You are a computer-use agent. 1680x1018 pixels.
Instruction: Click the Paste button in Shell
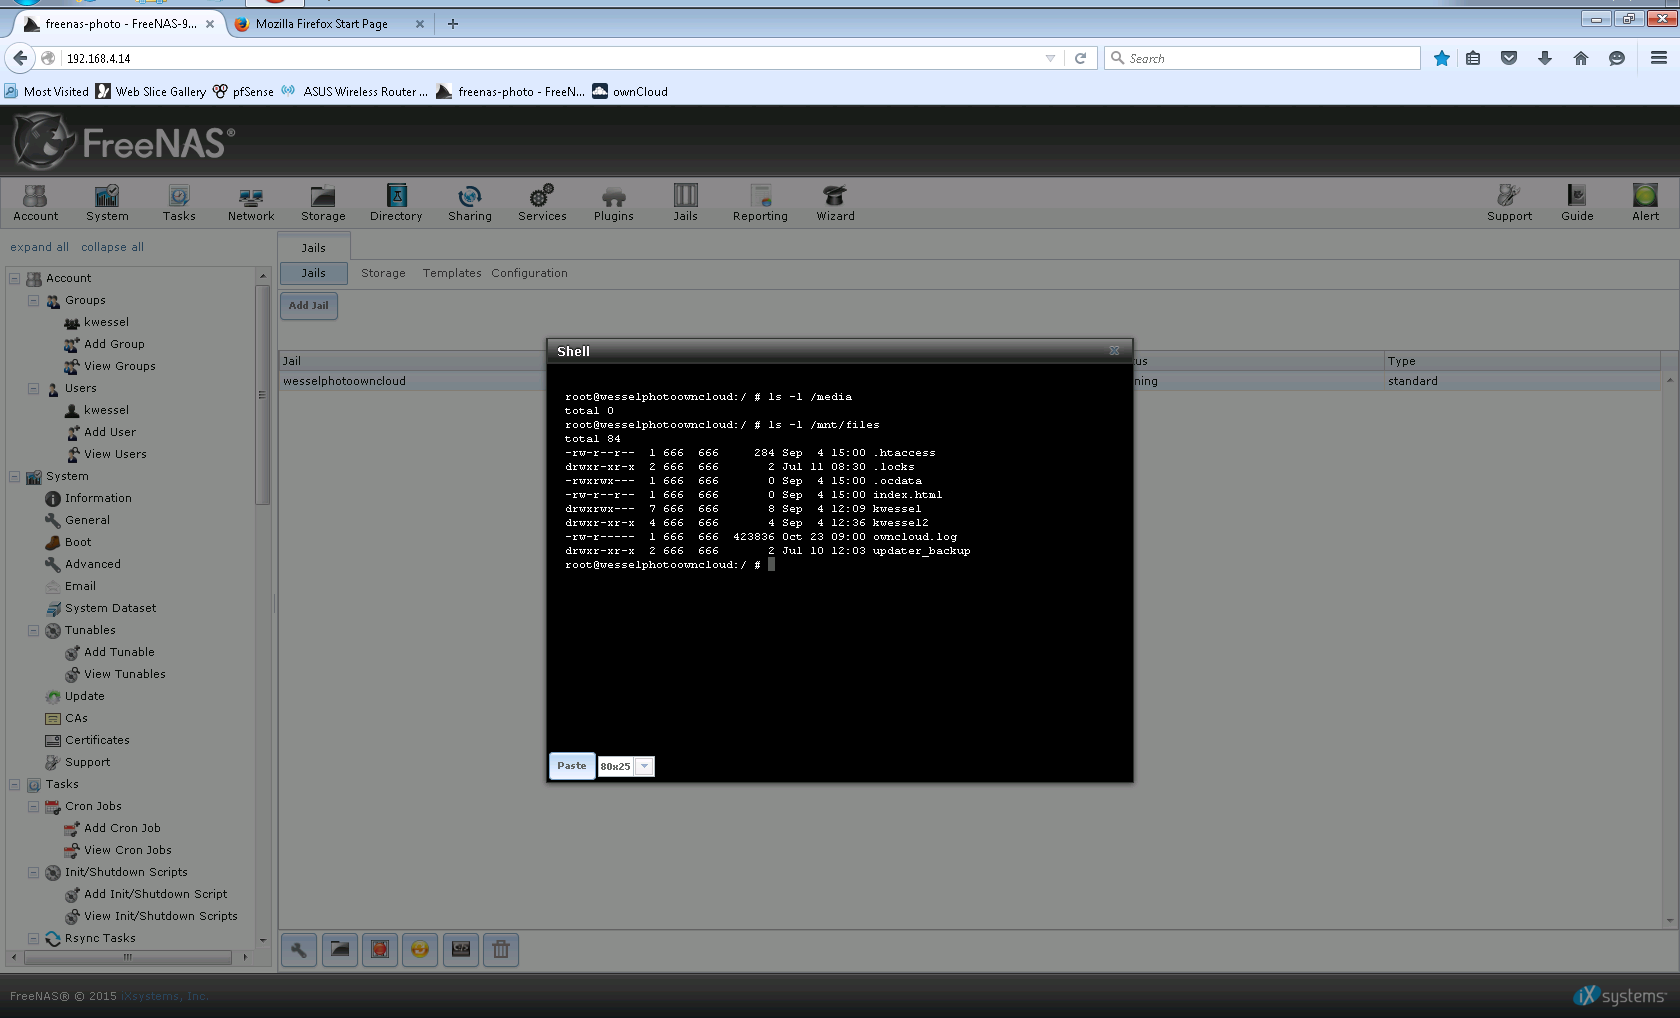pos(572,766)
